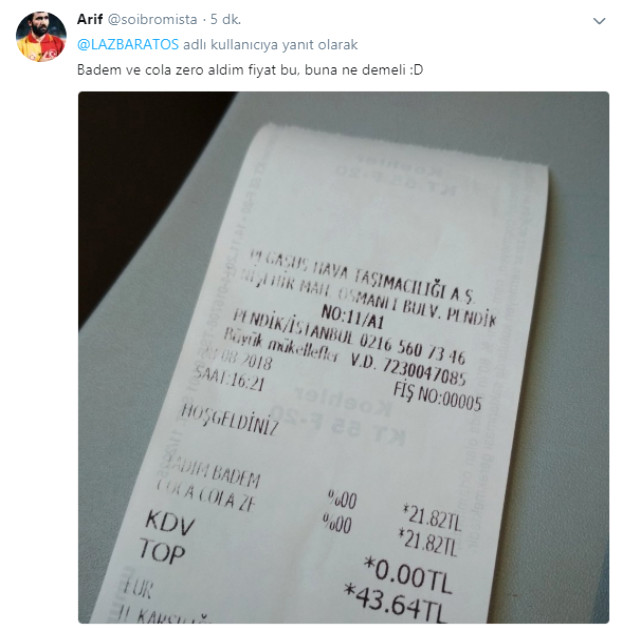Open the @soibromista handle
This screenshot has width=640, height=630.
[152, 19]
